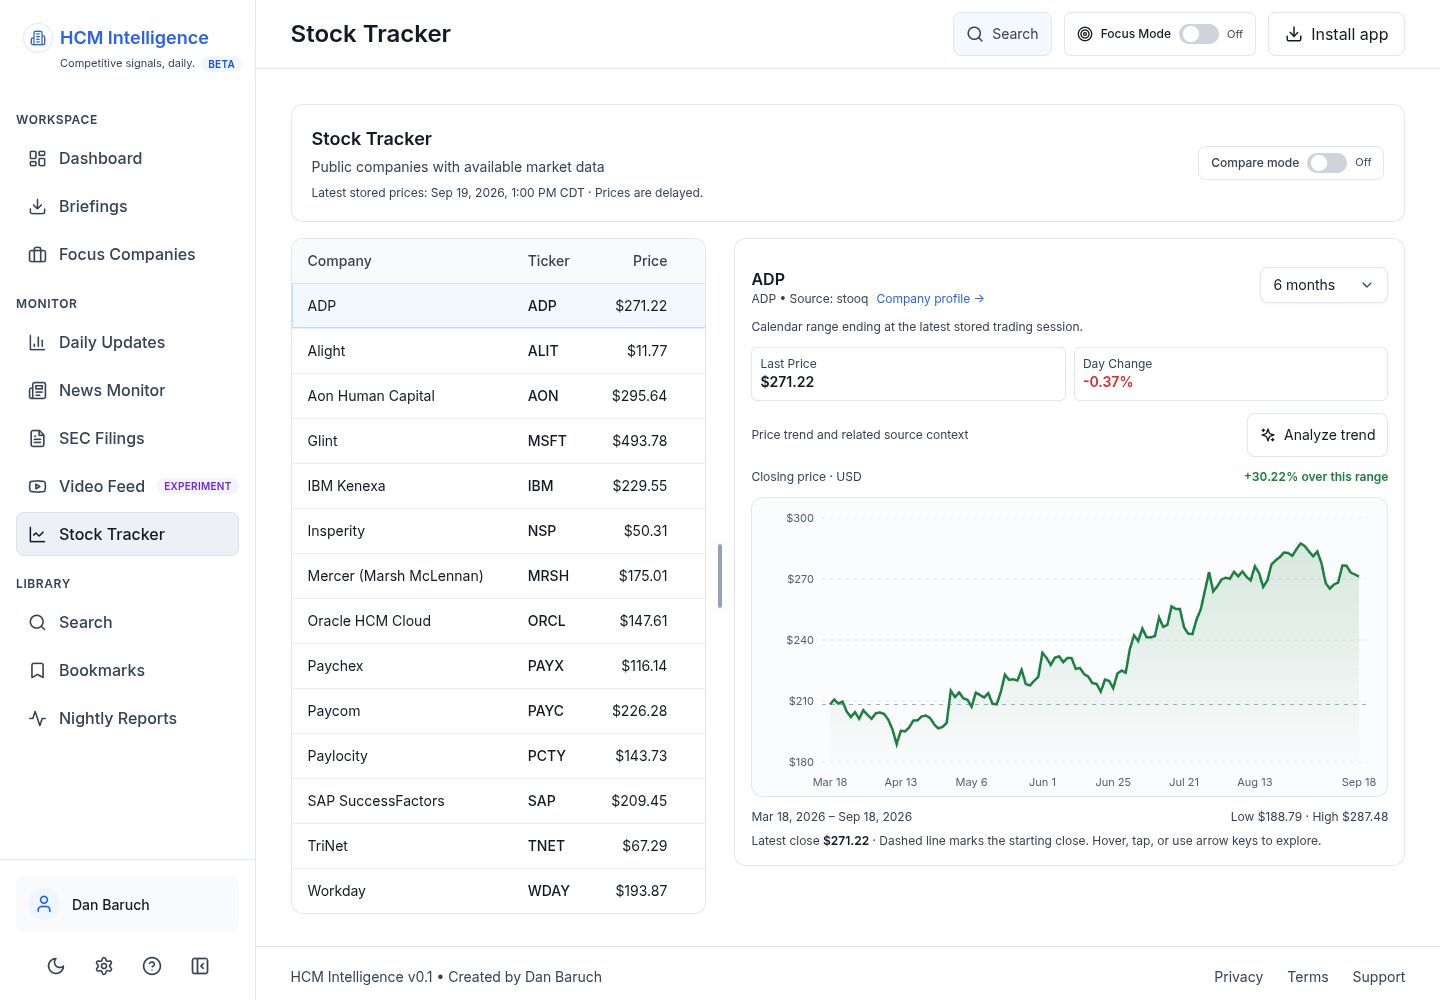The height and width of the screenshot is (1000, 1440).
Task: Click the Dashboard grid icon
Action: tap(38, 158)
